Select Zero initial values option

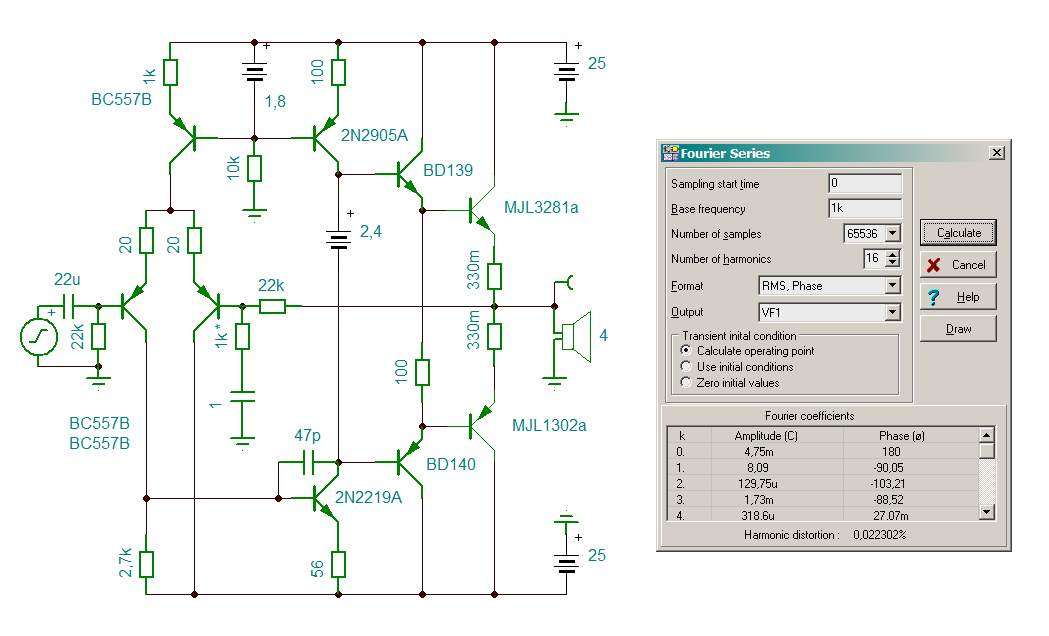pyautogui.click(x=686, y=383)
